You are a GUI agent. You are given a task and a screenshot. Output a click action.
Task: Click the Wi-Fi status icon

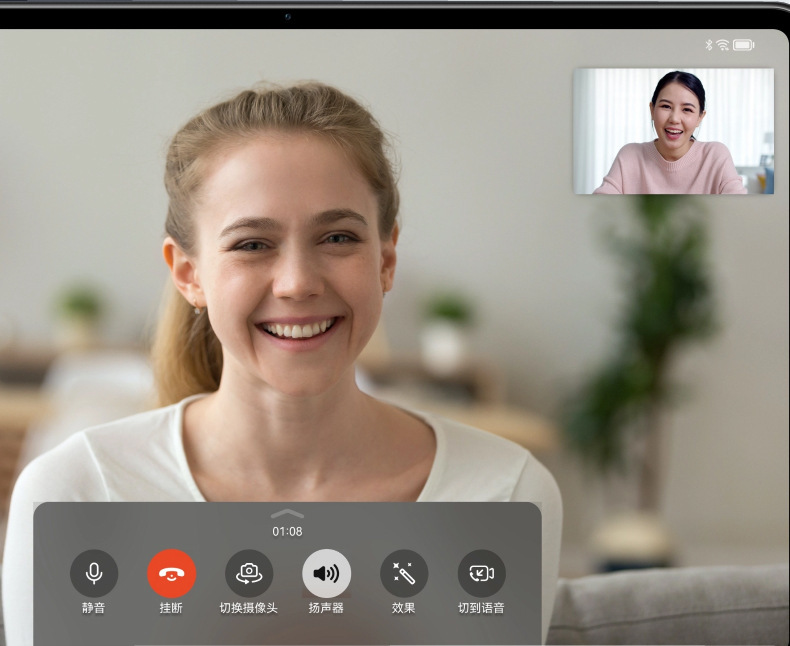[722, 45]
